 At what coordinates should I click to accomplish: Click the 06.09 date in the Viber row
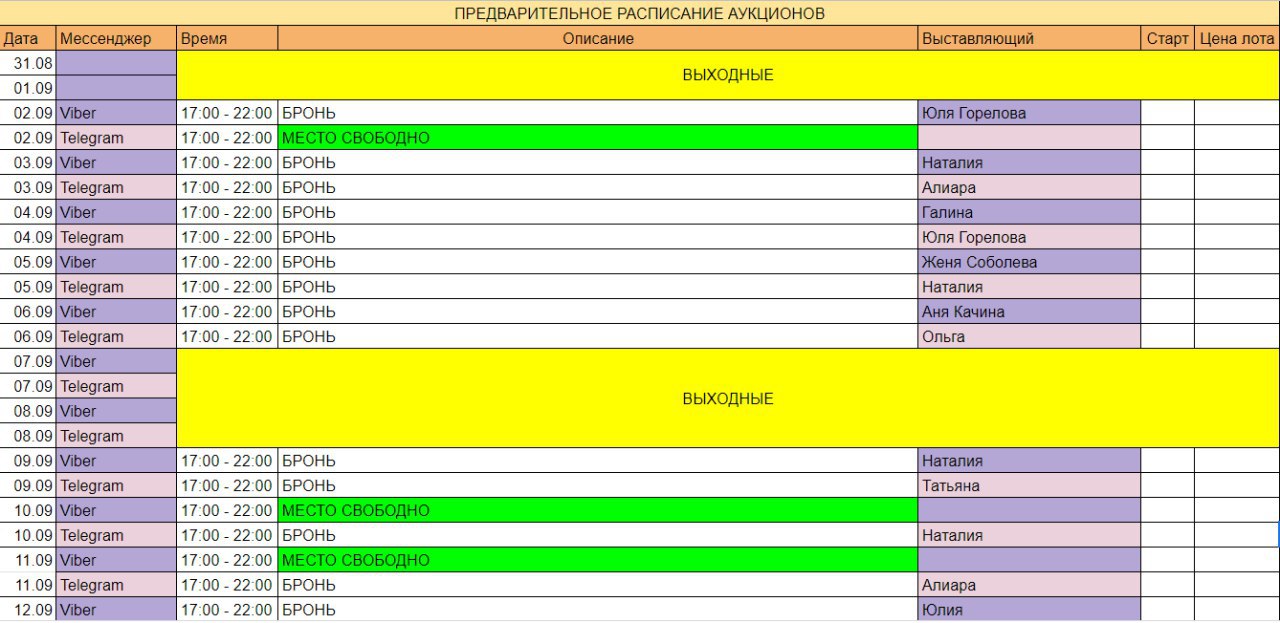28,311
